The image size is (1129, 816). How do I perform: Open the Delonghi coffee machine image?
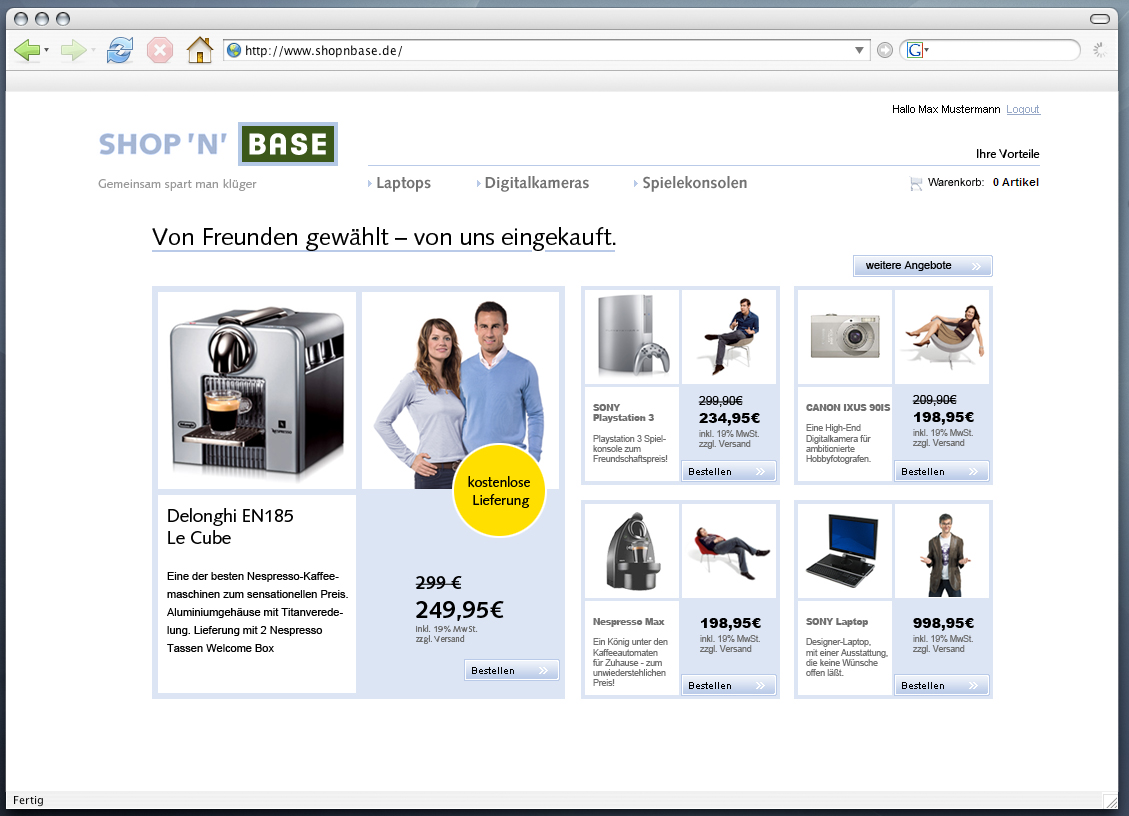coord(257,390)
